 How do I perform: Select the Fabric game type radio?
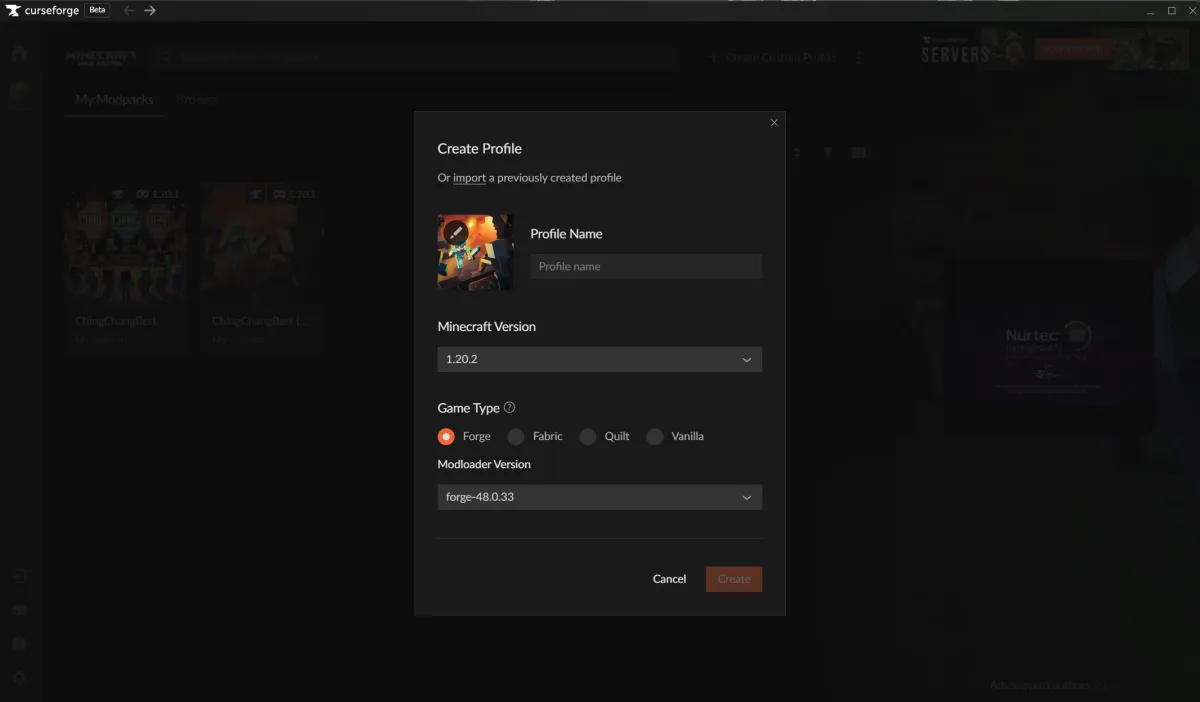[x=516, y=437]
